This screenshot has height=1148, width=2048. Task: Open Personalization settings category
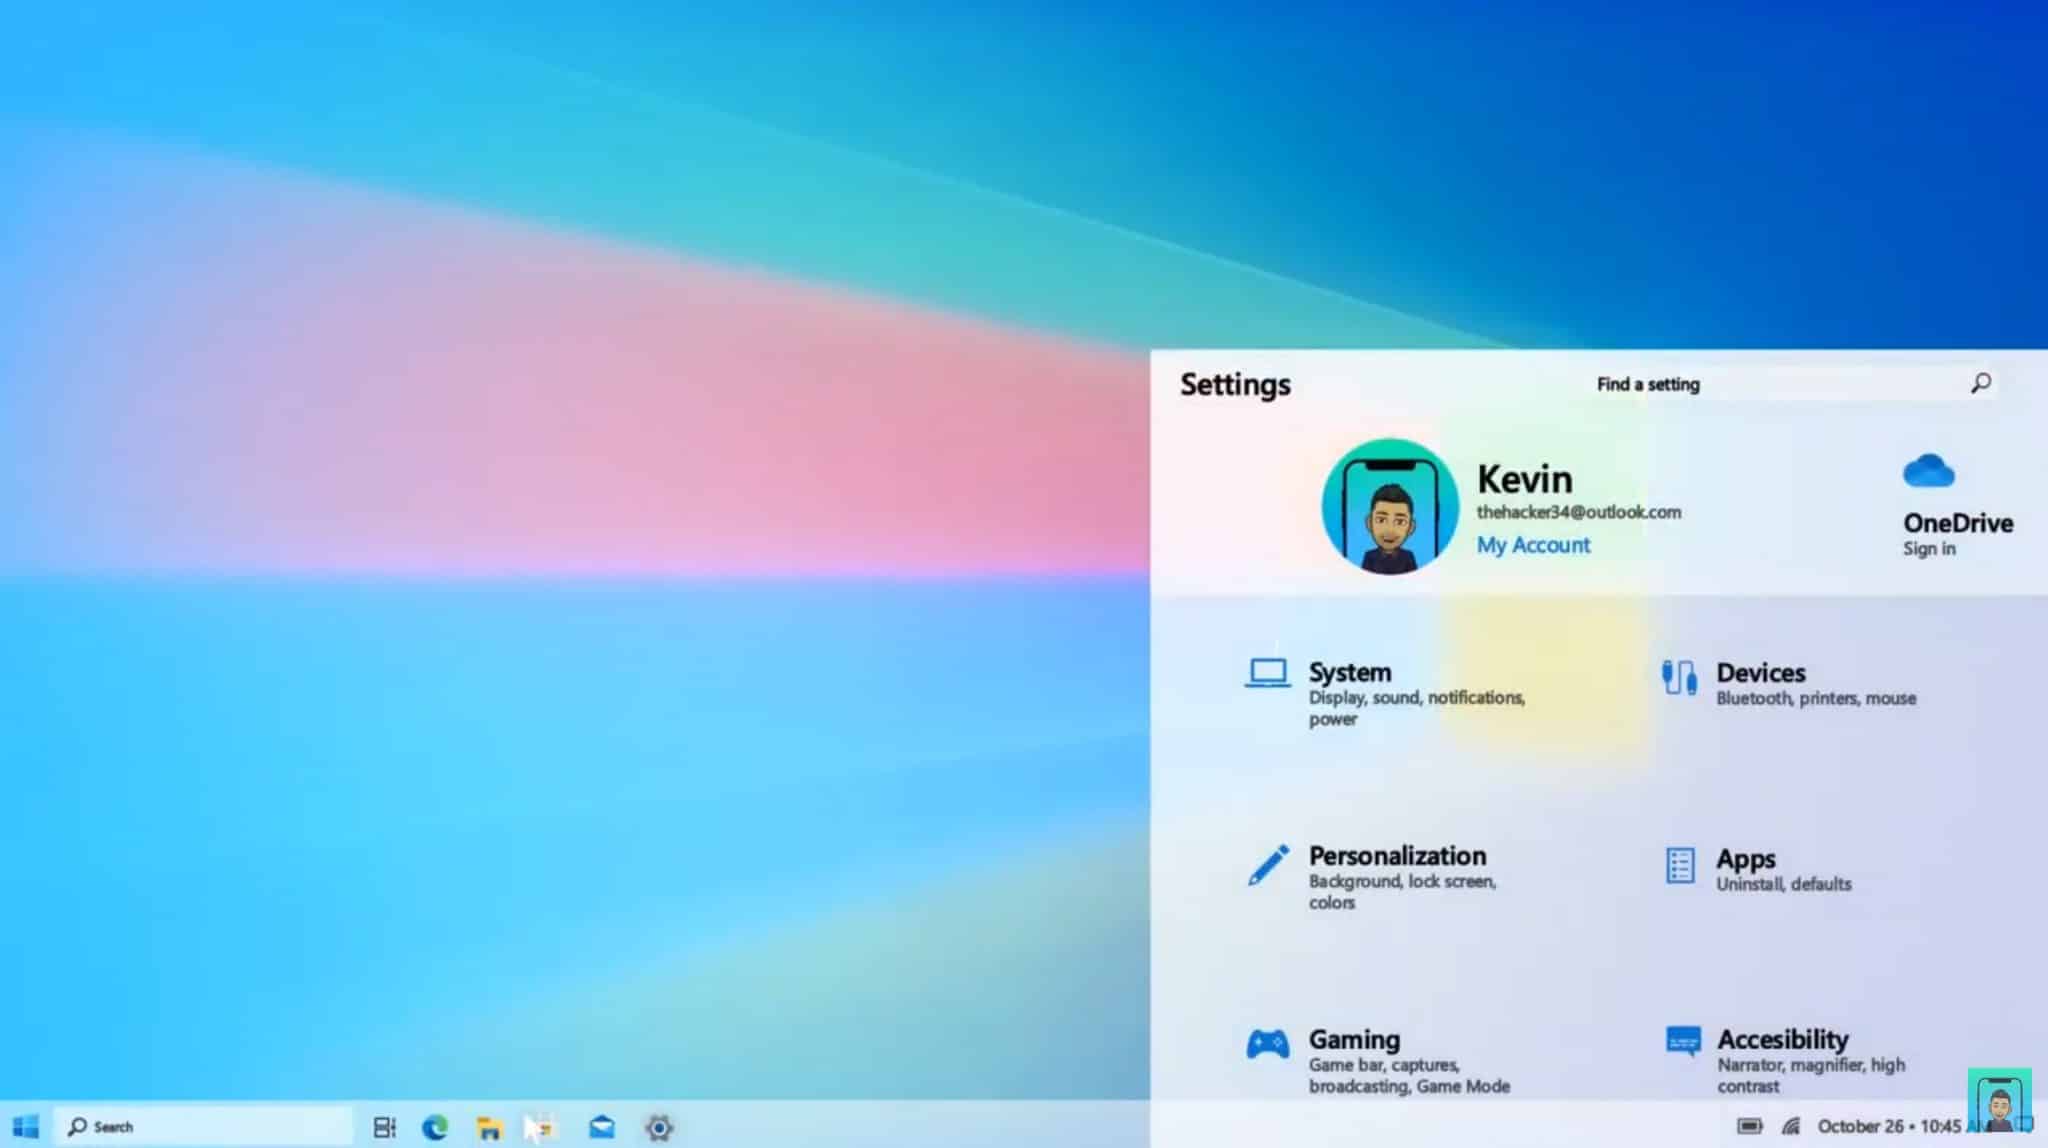click(1397, 856)
